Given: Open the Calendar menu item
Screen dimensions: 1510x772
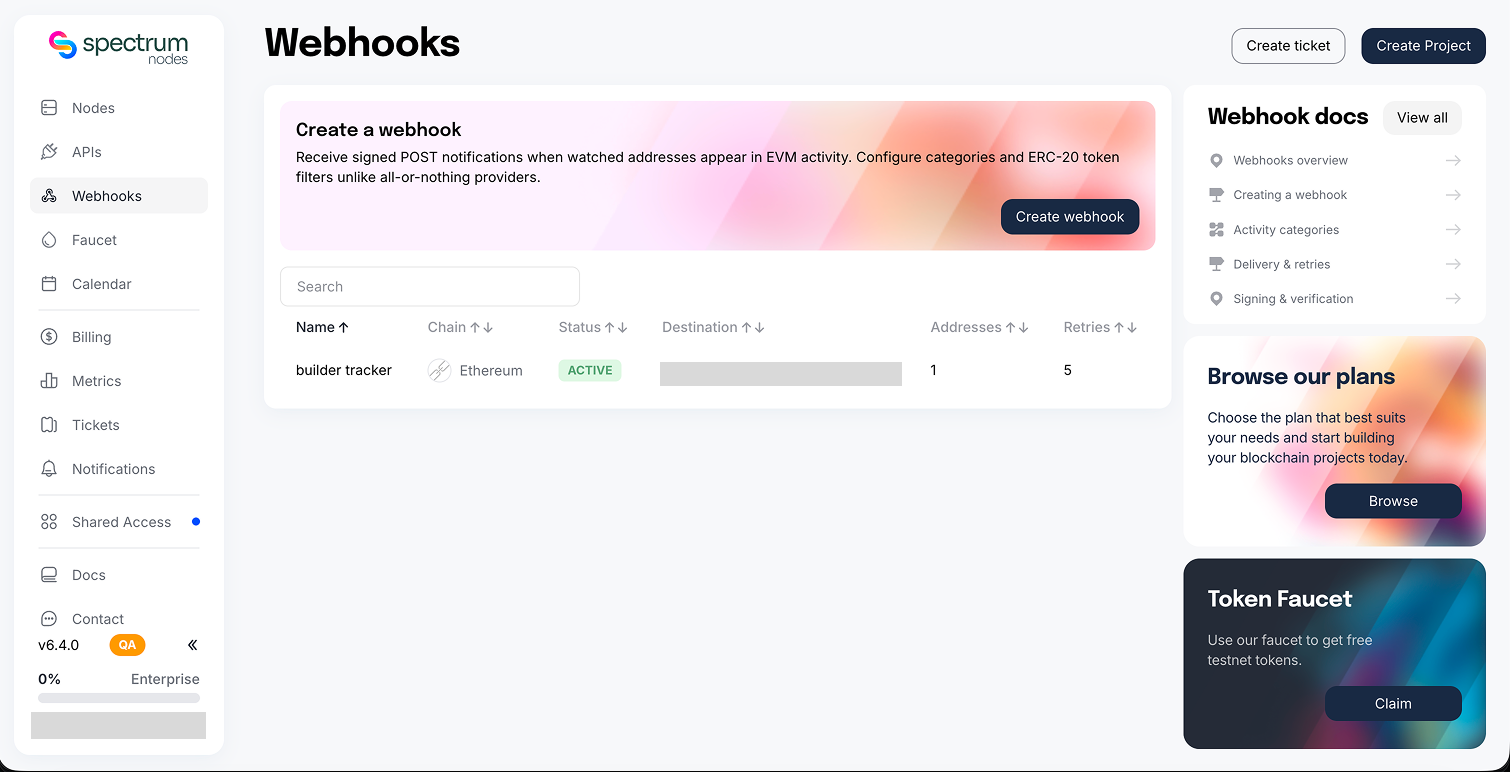Looking at the screenshot, I should pyautogui.click(x=119, y=284).
